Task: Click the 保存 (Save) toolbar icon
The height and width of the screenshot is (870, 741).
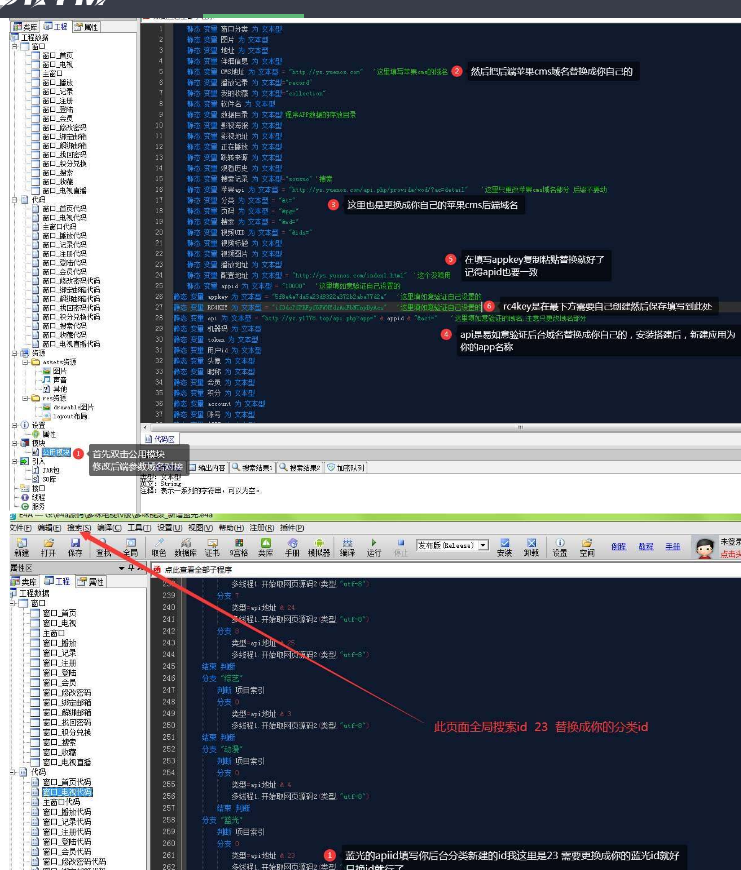Action: [75, 545]
